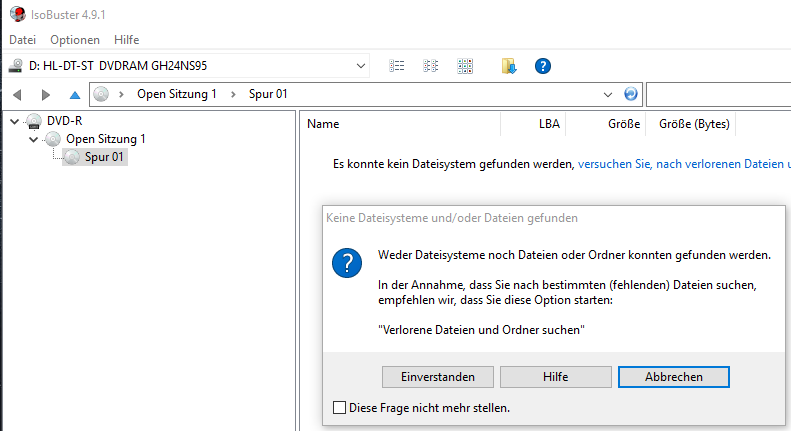Screen dimensions: 791x431
Task: Click the chevron before Open Sitzung 1 in breadcrumb
Action: pyautogui.click(x=121, y=94)
